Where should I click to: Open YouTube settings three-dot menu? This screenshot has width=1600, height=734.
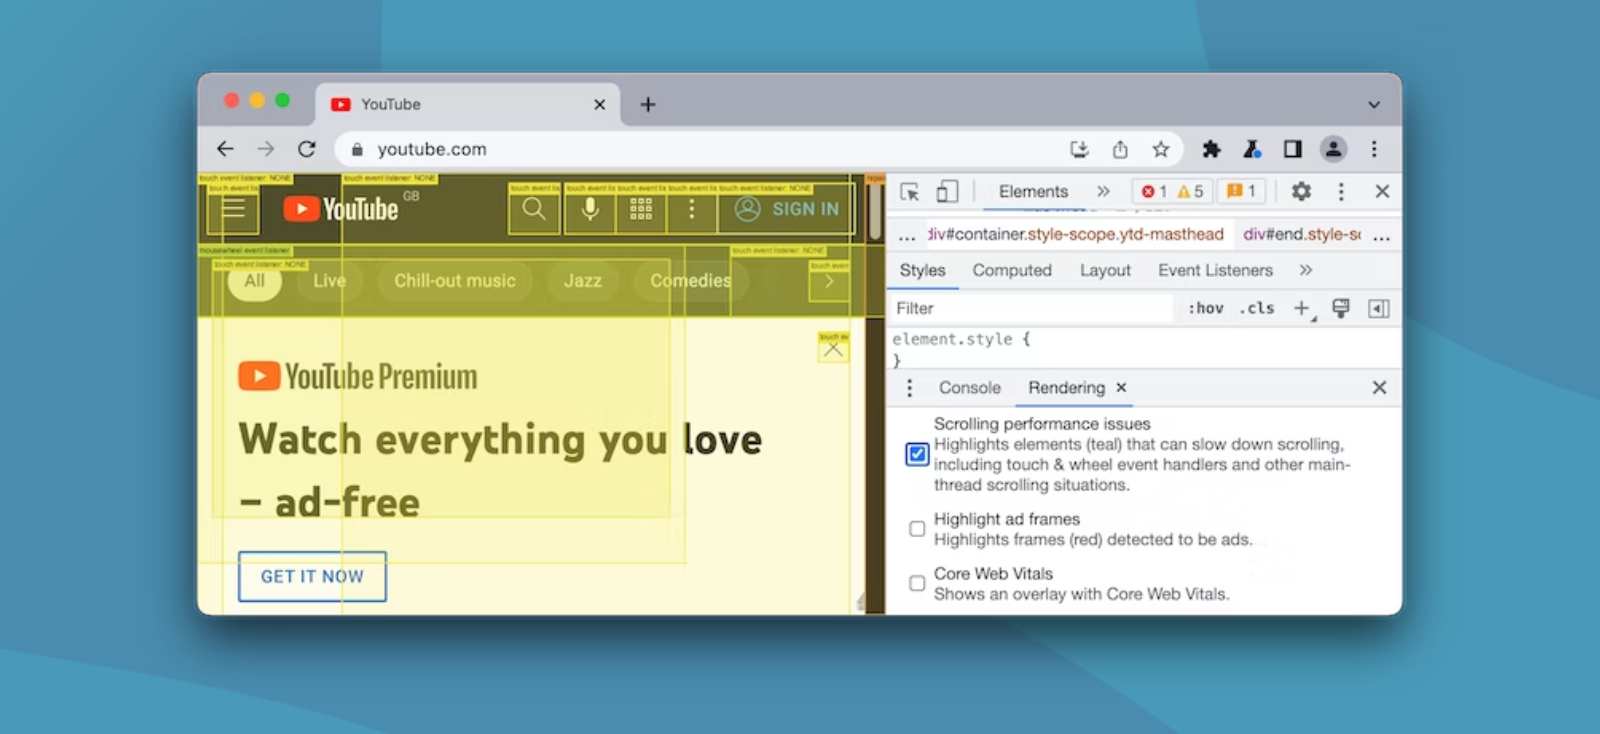pos(691,208)
